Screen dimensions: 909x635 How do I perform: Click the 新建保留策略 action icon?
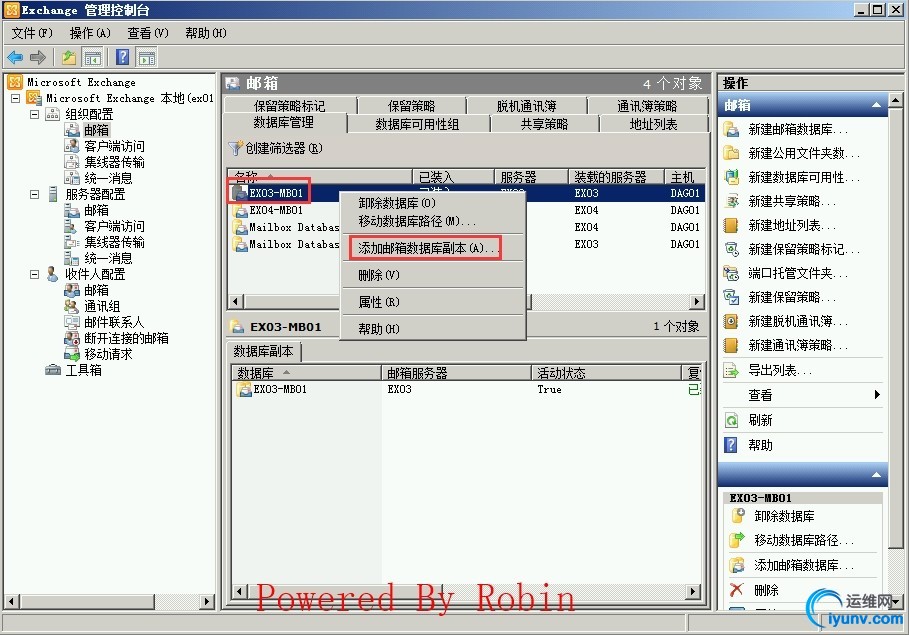[x=732, y=297]
